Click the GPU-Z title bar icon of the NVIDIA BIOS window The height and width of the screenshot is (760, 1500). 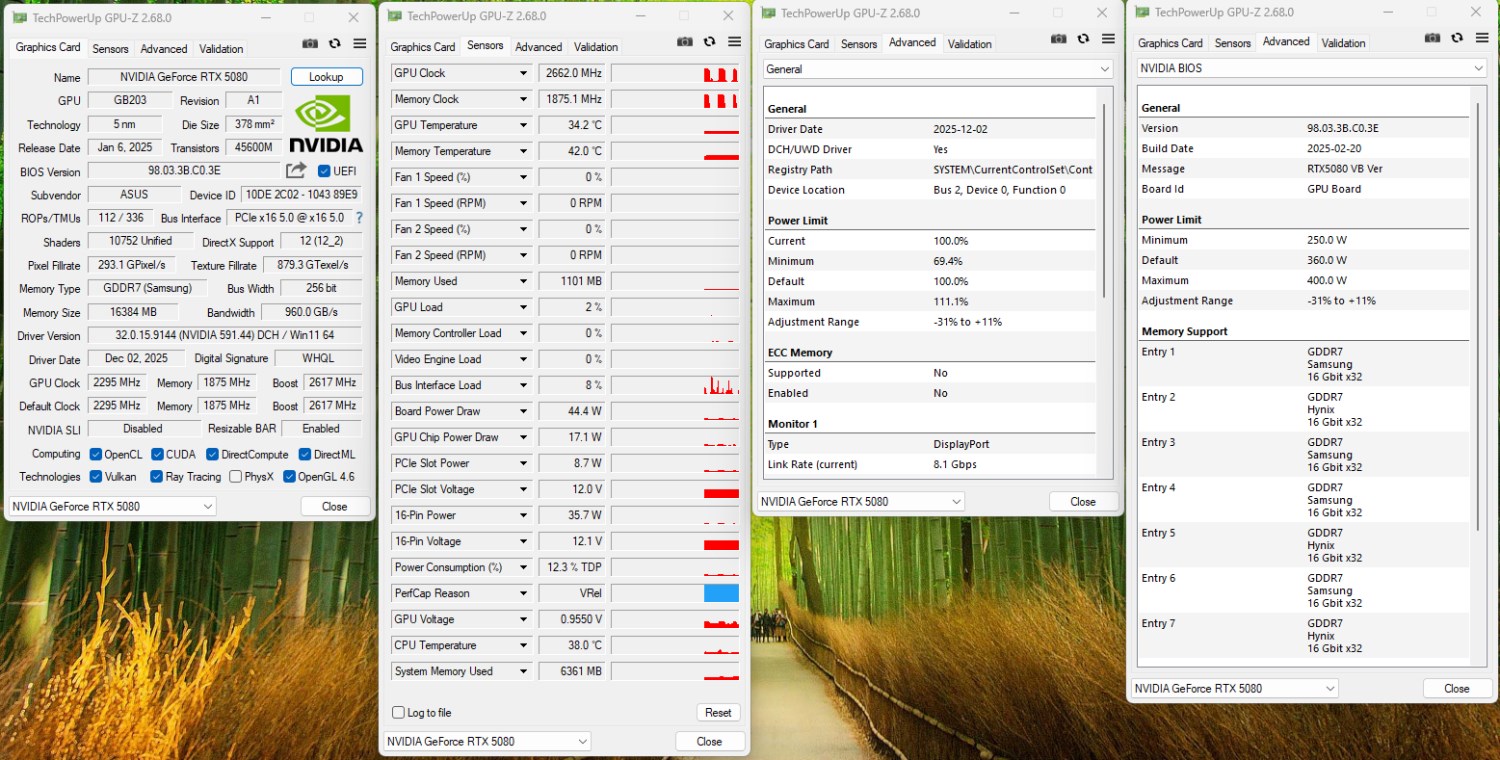coord(1143,12)
